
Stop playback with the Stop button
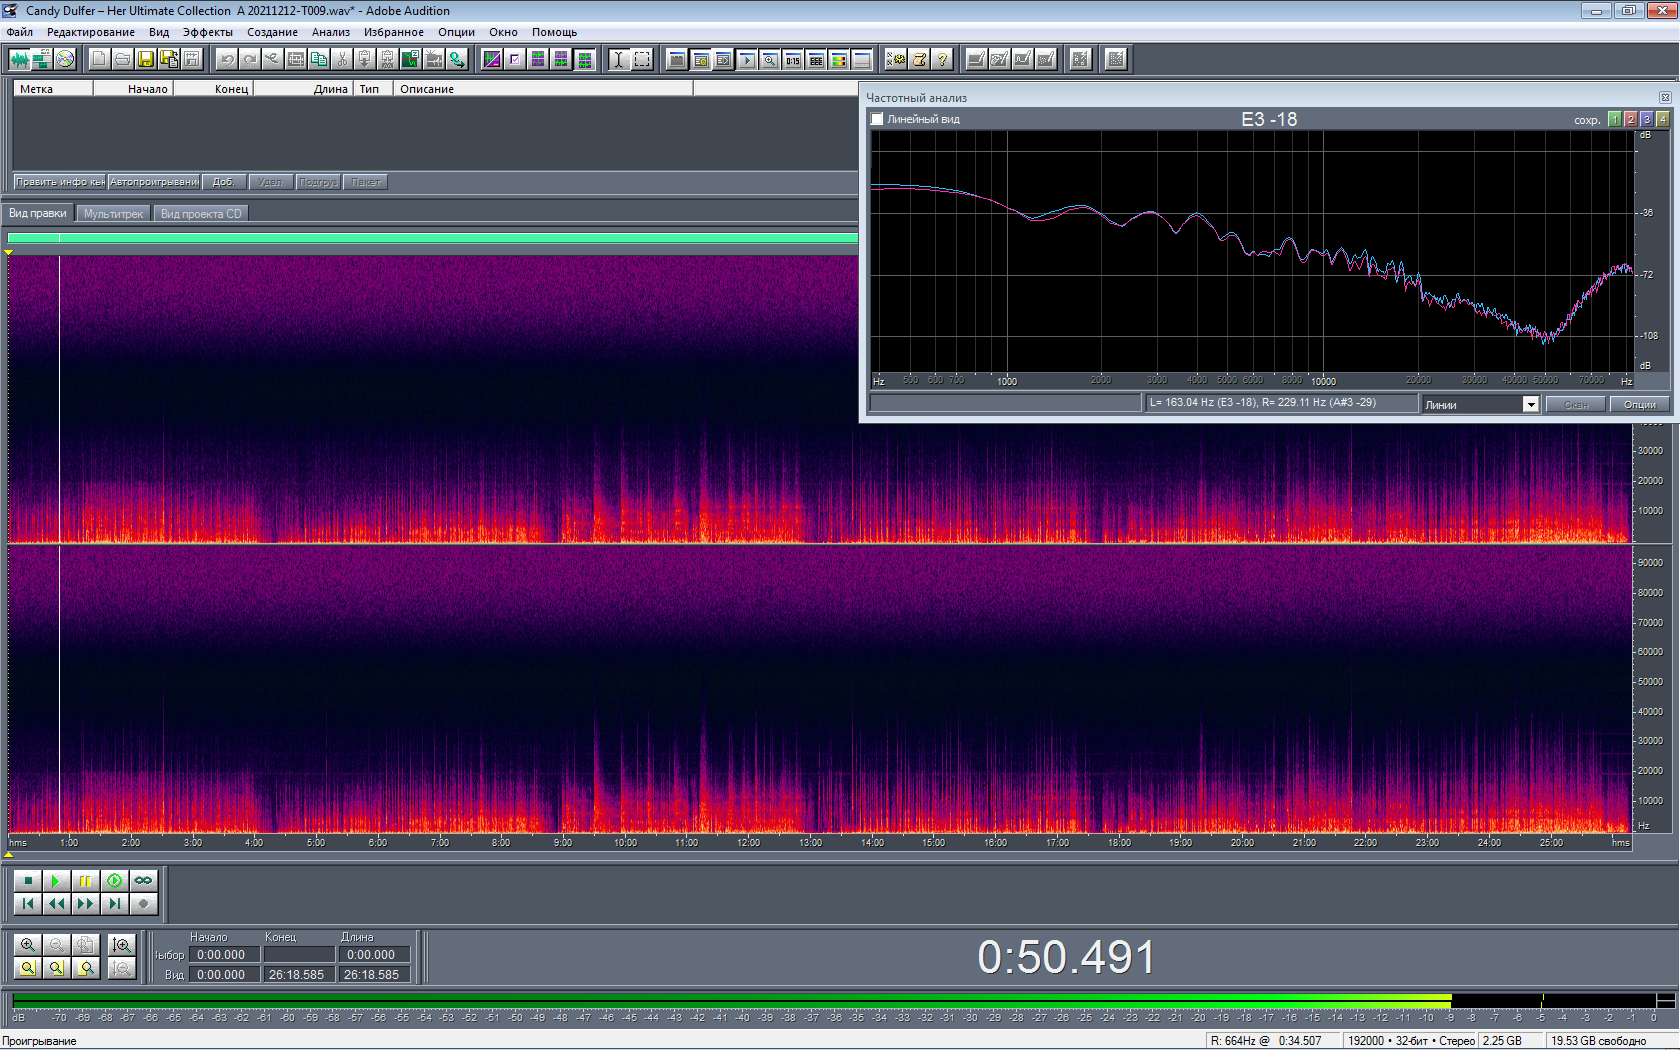pyautogui.click(x=28, y=881)
